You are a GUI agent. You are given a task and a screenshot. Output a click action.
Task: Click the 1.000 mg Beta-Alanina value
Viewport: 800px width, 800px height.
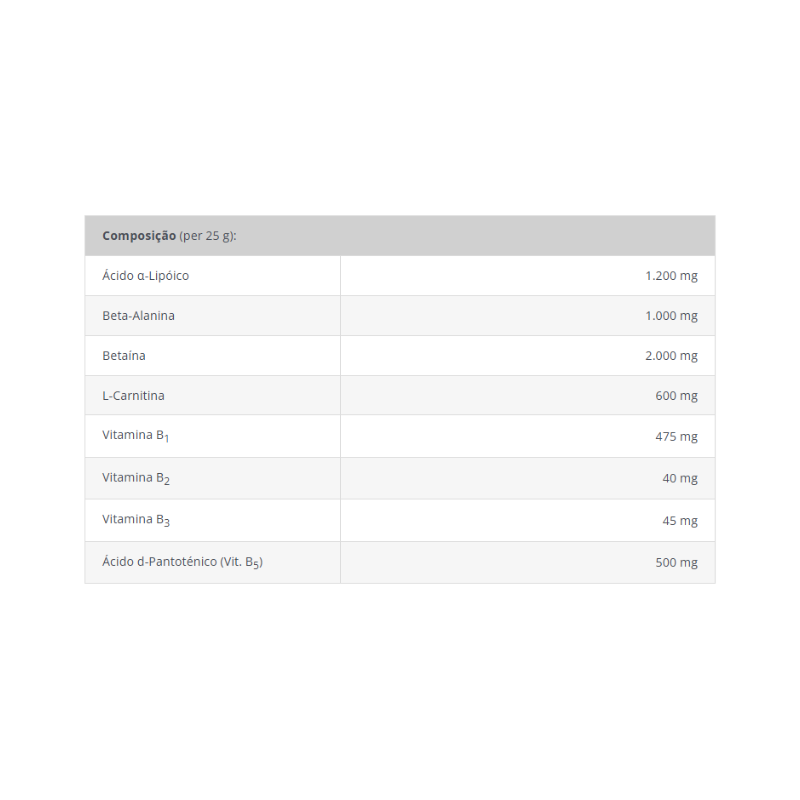click(671, 315)
